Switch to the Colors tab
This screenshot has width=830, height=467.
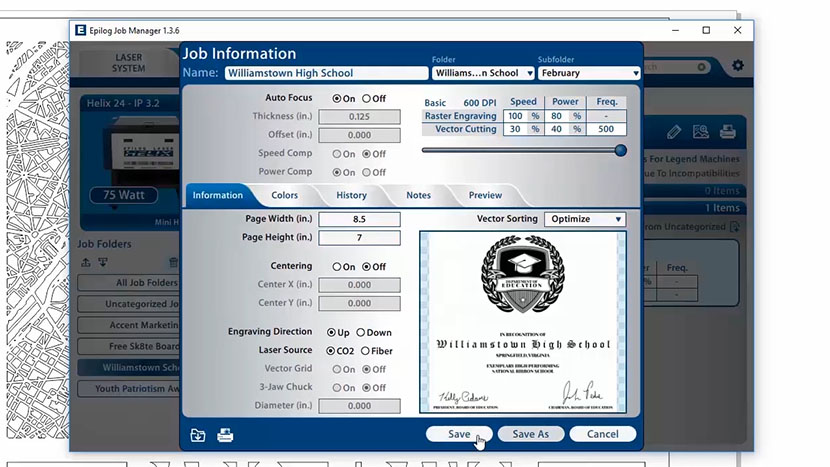[x=284, y=196]
